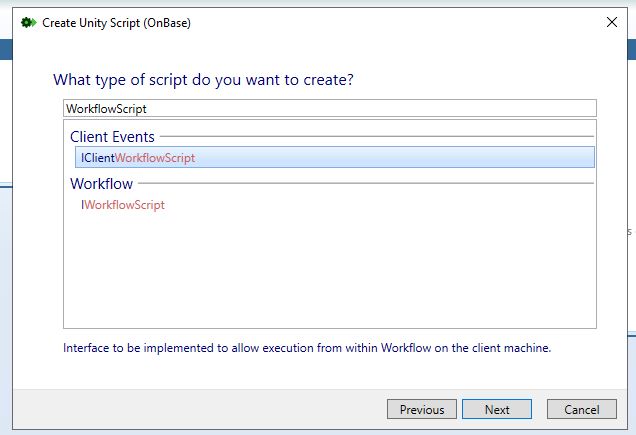Go back with the Previous button
636x435 pixels.
pyautogui.click(x=422, y=409)
